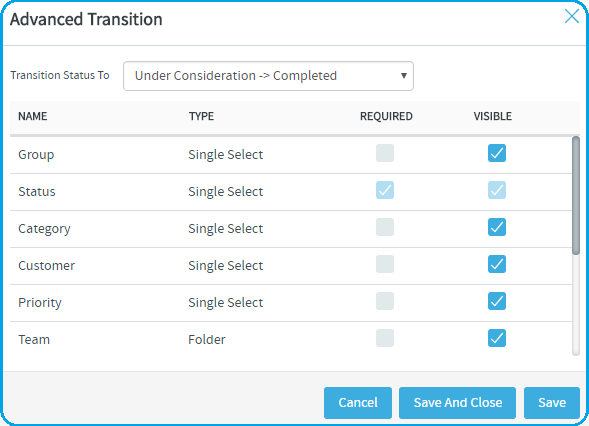This screenshot has height=426, width=589.
Task: Hide the Category field via Visible checkbox
Action: point(497,227)
